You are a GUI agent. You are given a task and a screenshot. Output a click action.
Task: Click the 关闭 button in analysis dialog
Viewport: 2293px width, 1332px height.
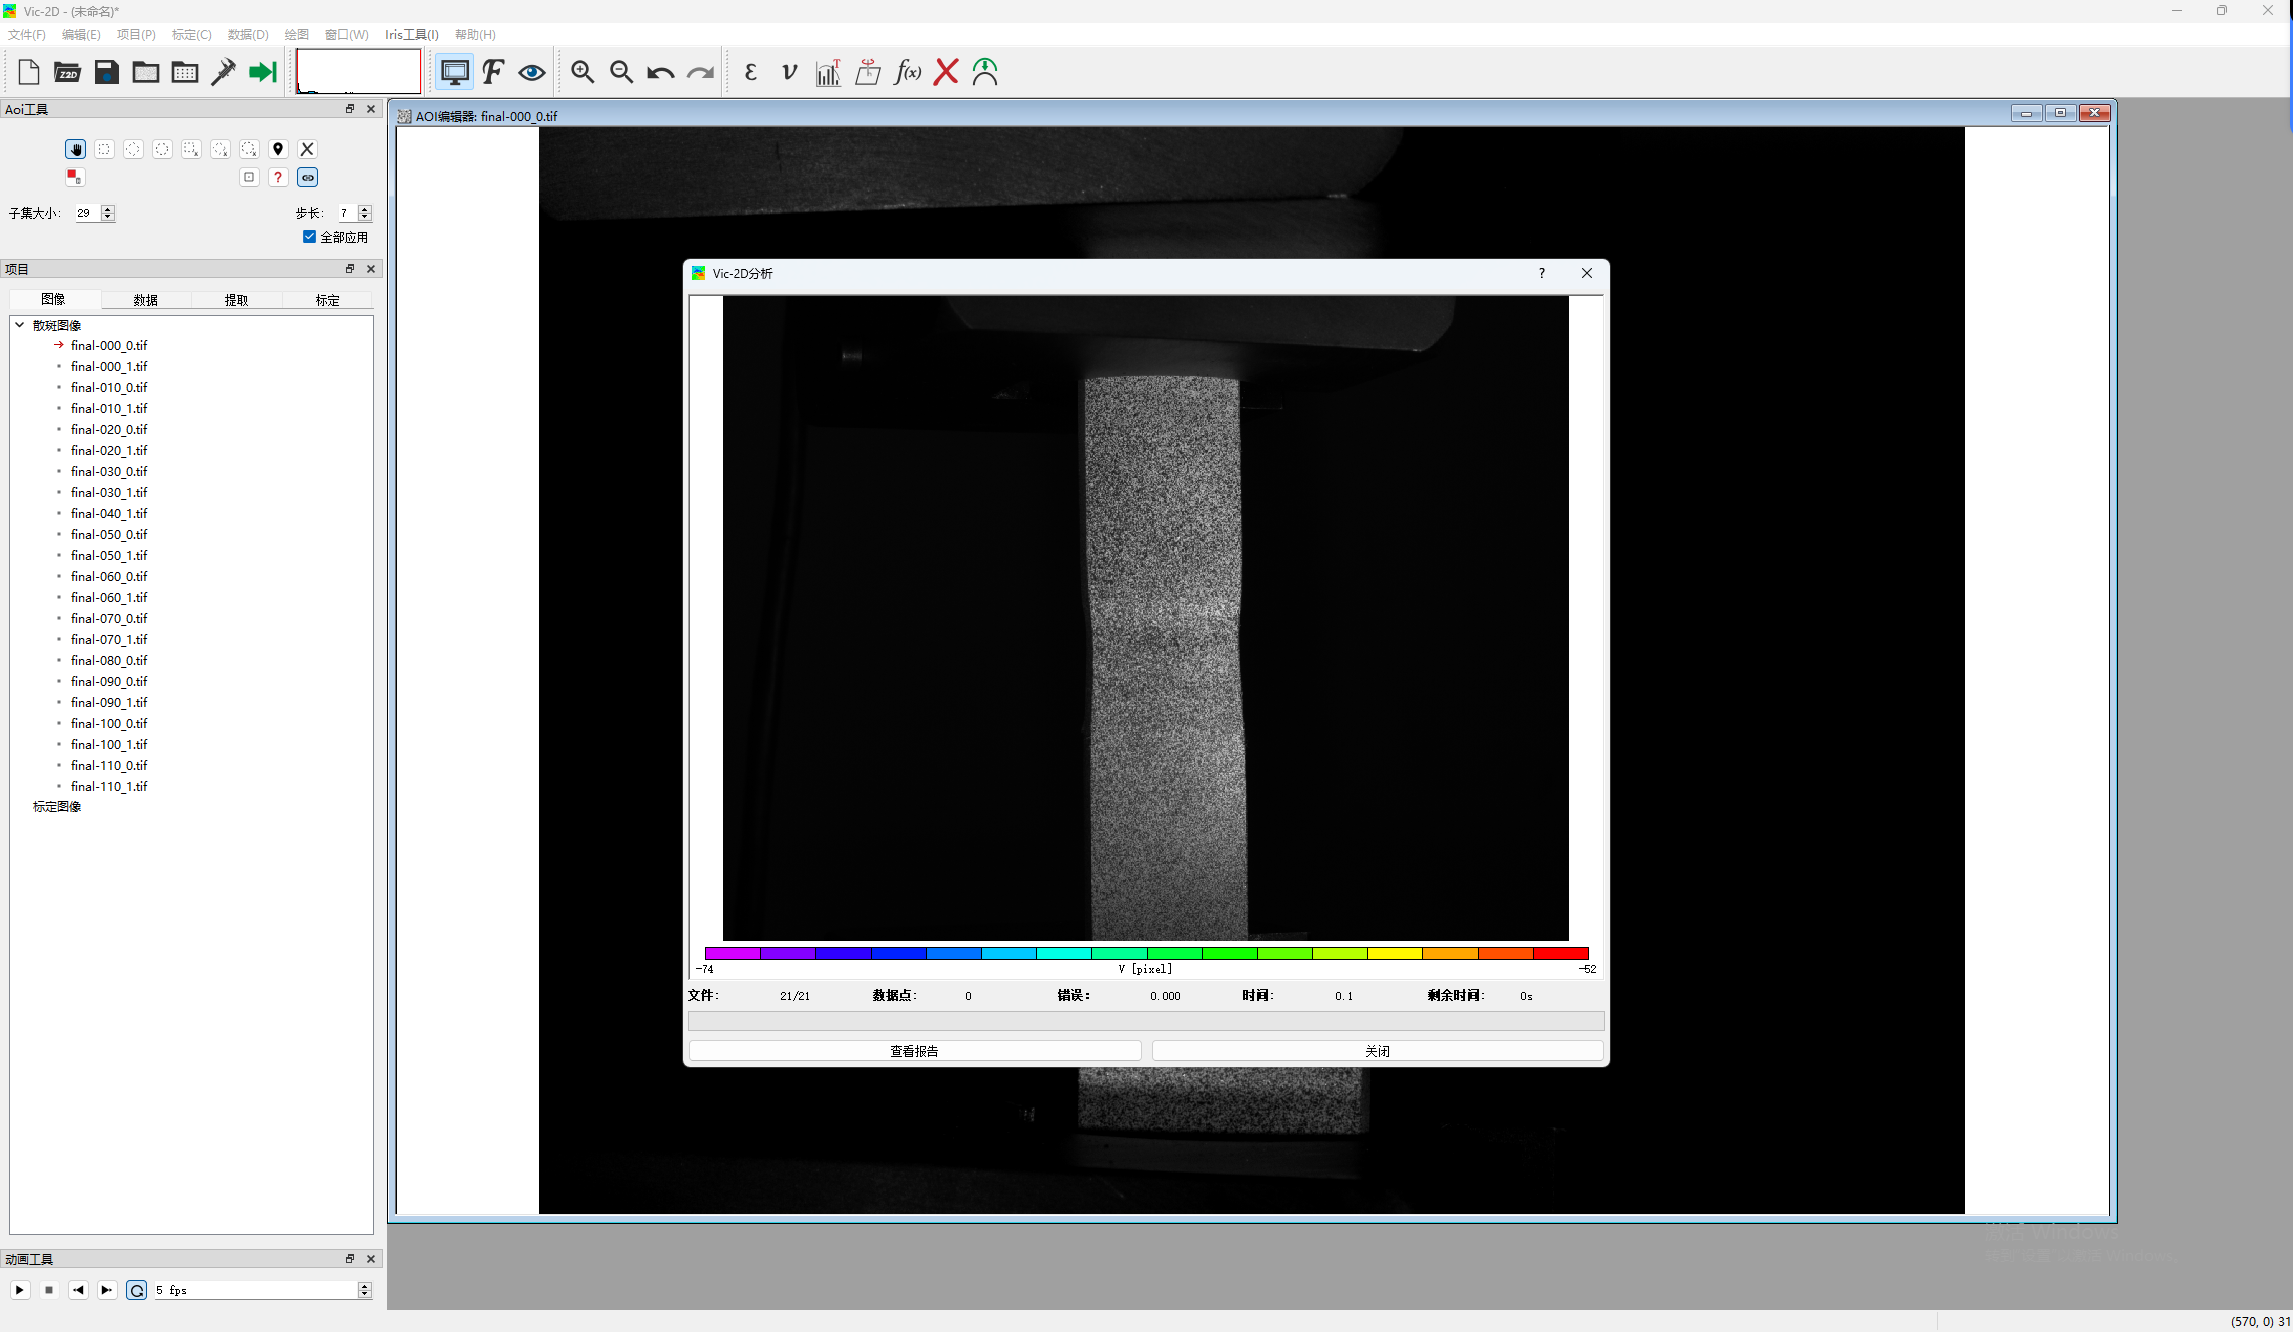click(1377, 1051)
